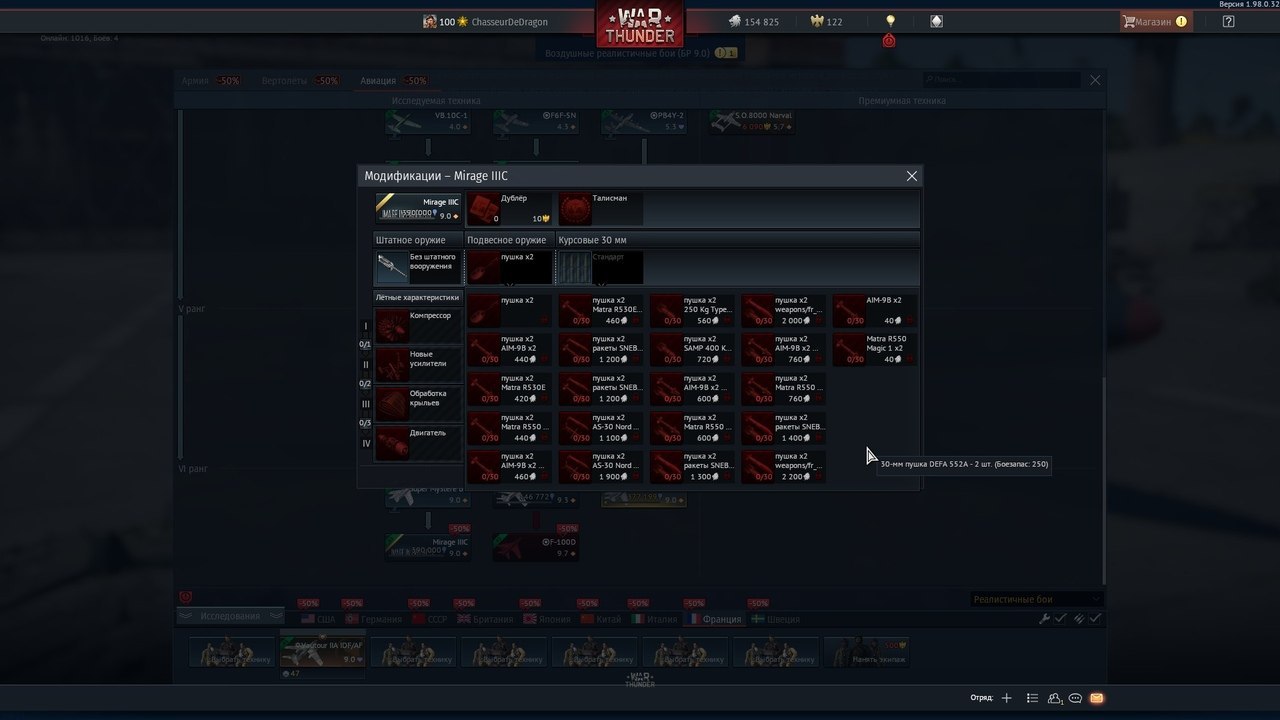Close the Модификации Mirage IIIC window

click(911, 176)
